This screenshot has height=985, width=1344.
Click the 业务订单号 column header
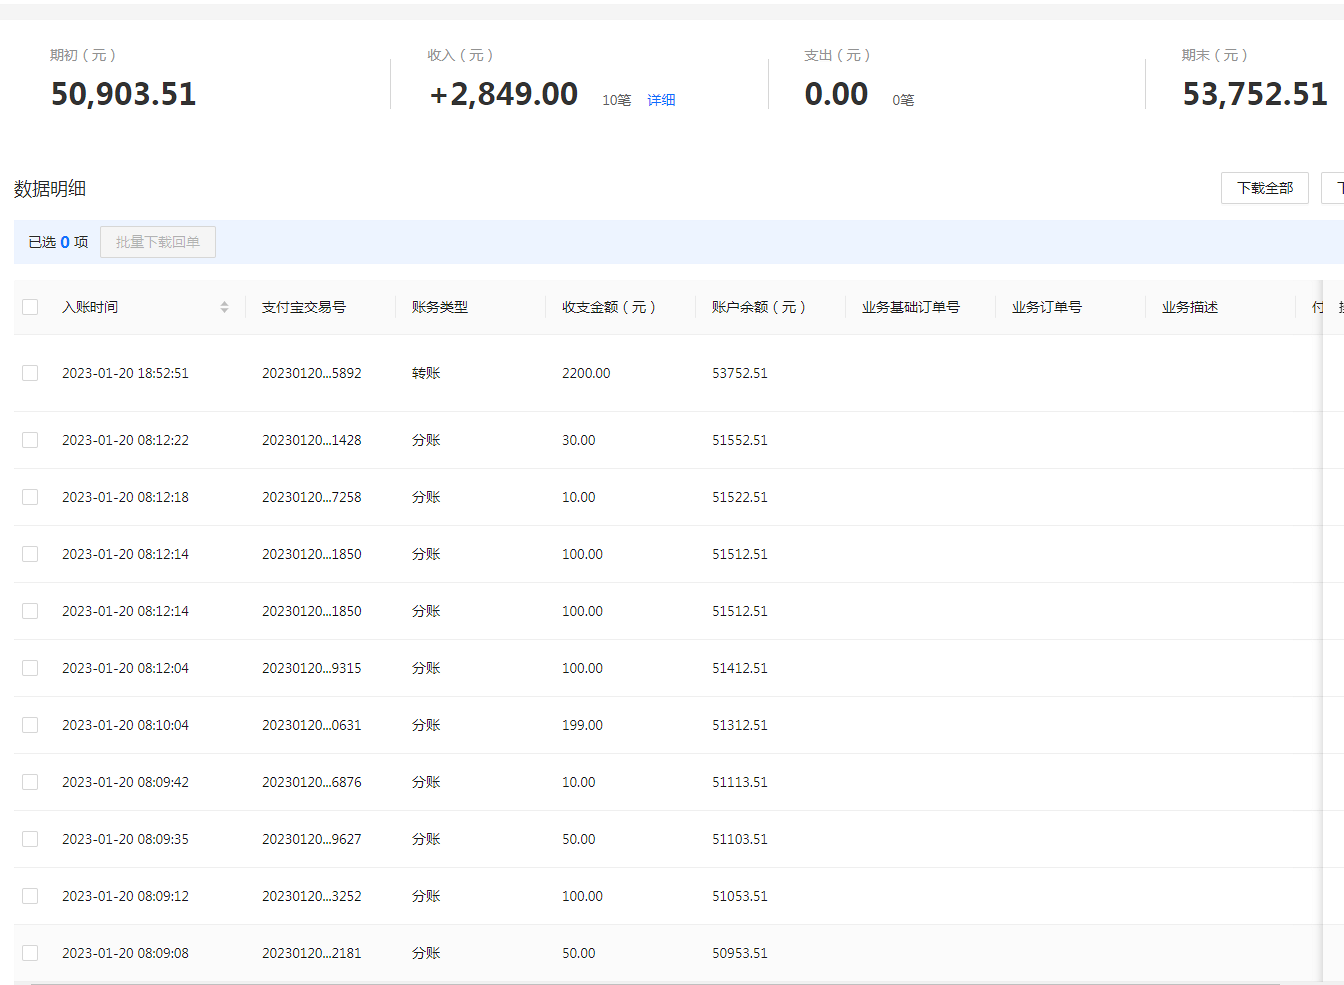tap(1047, 307)
